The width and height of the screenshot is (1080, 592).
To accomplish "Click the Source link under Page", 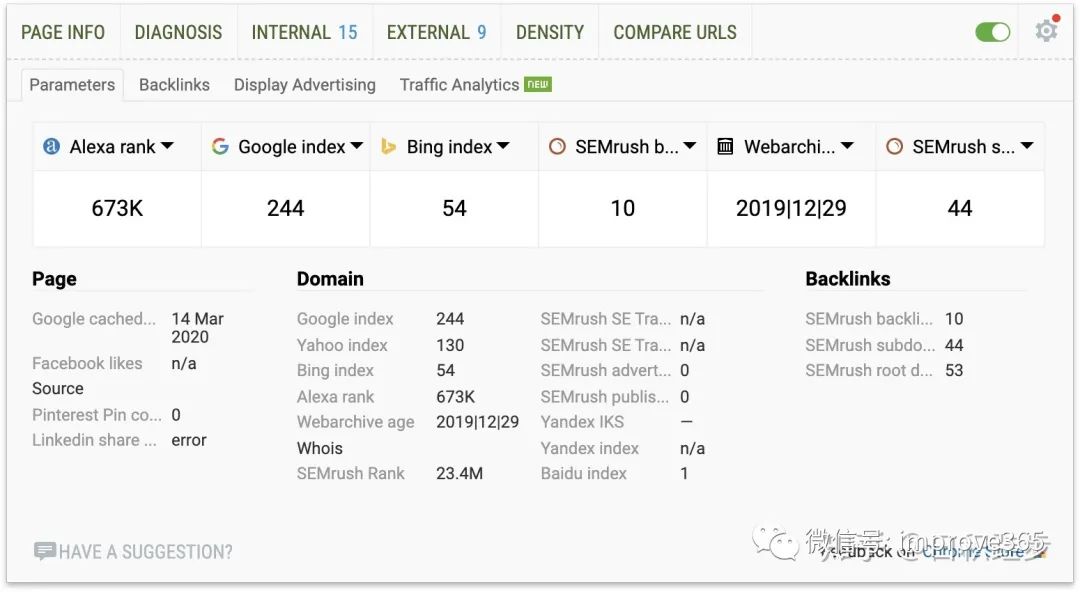I will click(58, 389).
